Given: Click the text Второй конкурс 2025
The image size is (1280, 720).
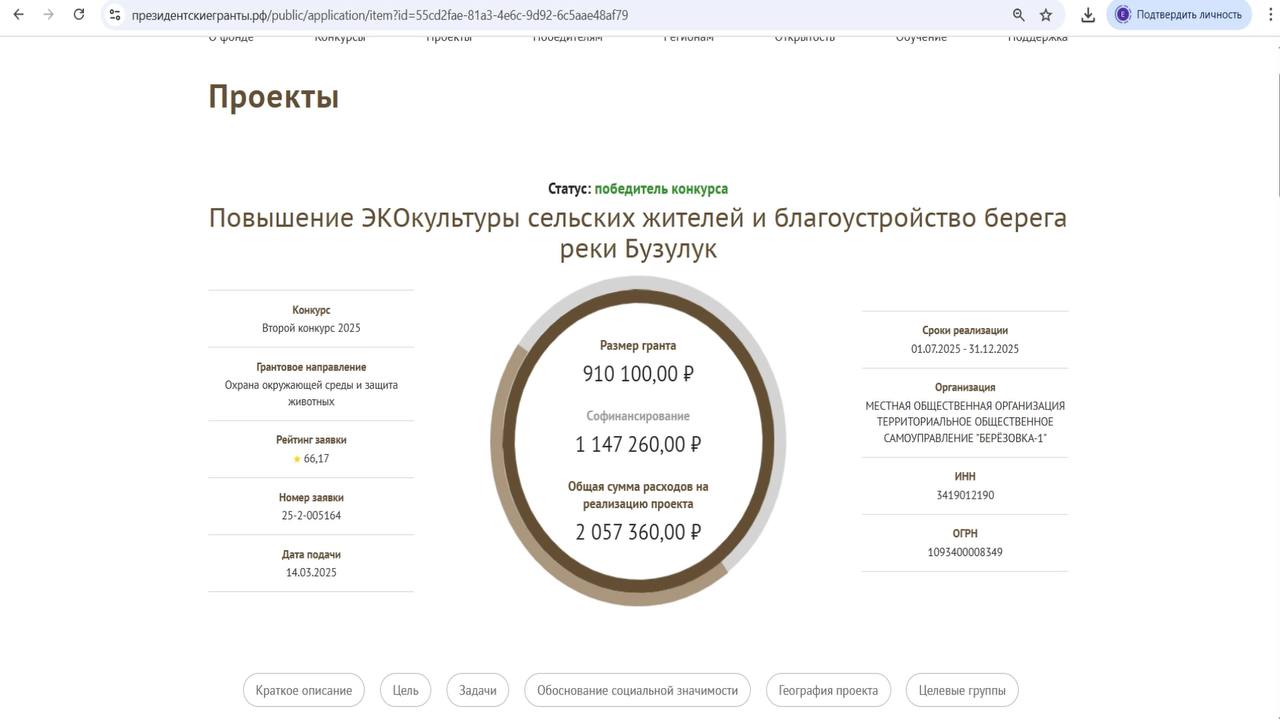Looking at the screenshot, I should [311, 328].
